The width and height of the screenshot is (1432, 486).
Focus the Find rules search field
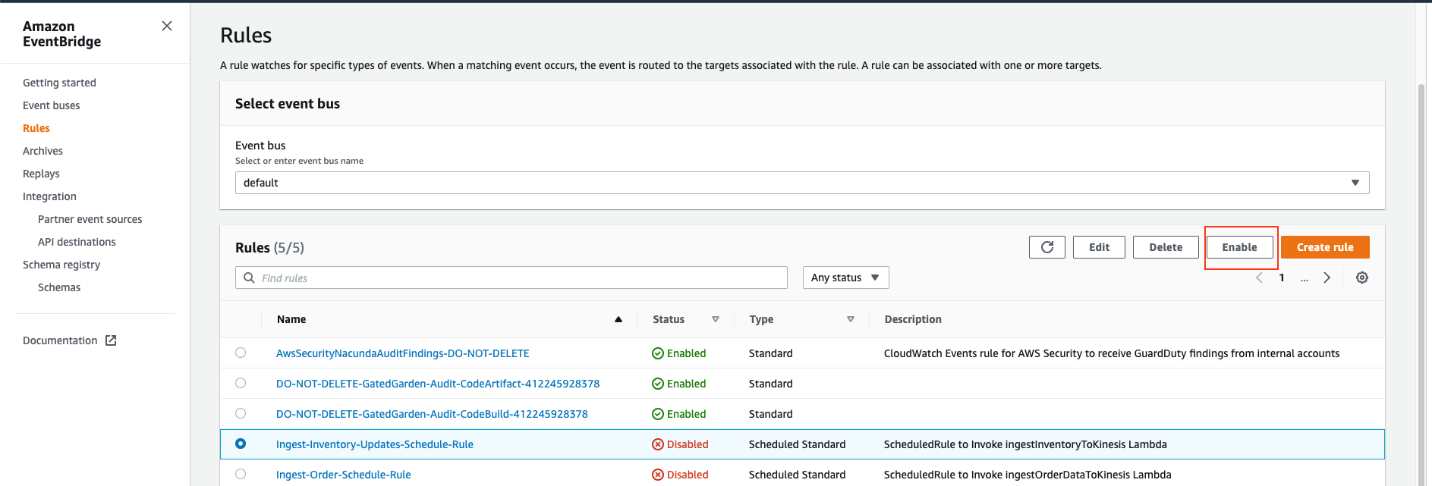click(x=511, y=277)
